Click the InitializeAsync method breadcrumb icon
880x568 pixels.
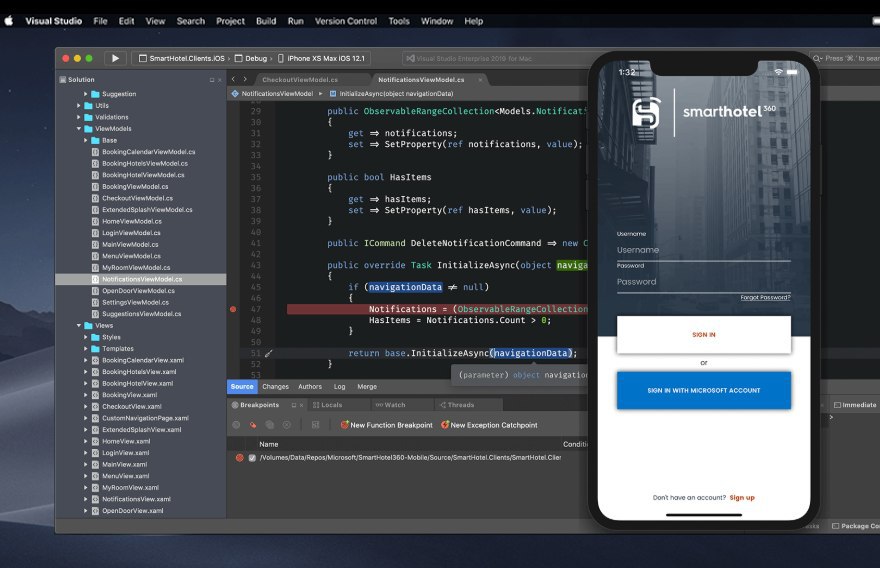pos(333,94)
